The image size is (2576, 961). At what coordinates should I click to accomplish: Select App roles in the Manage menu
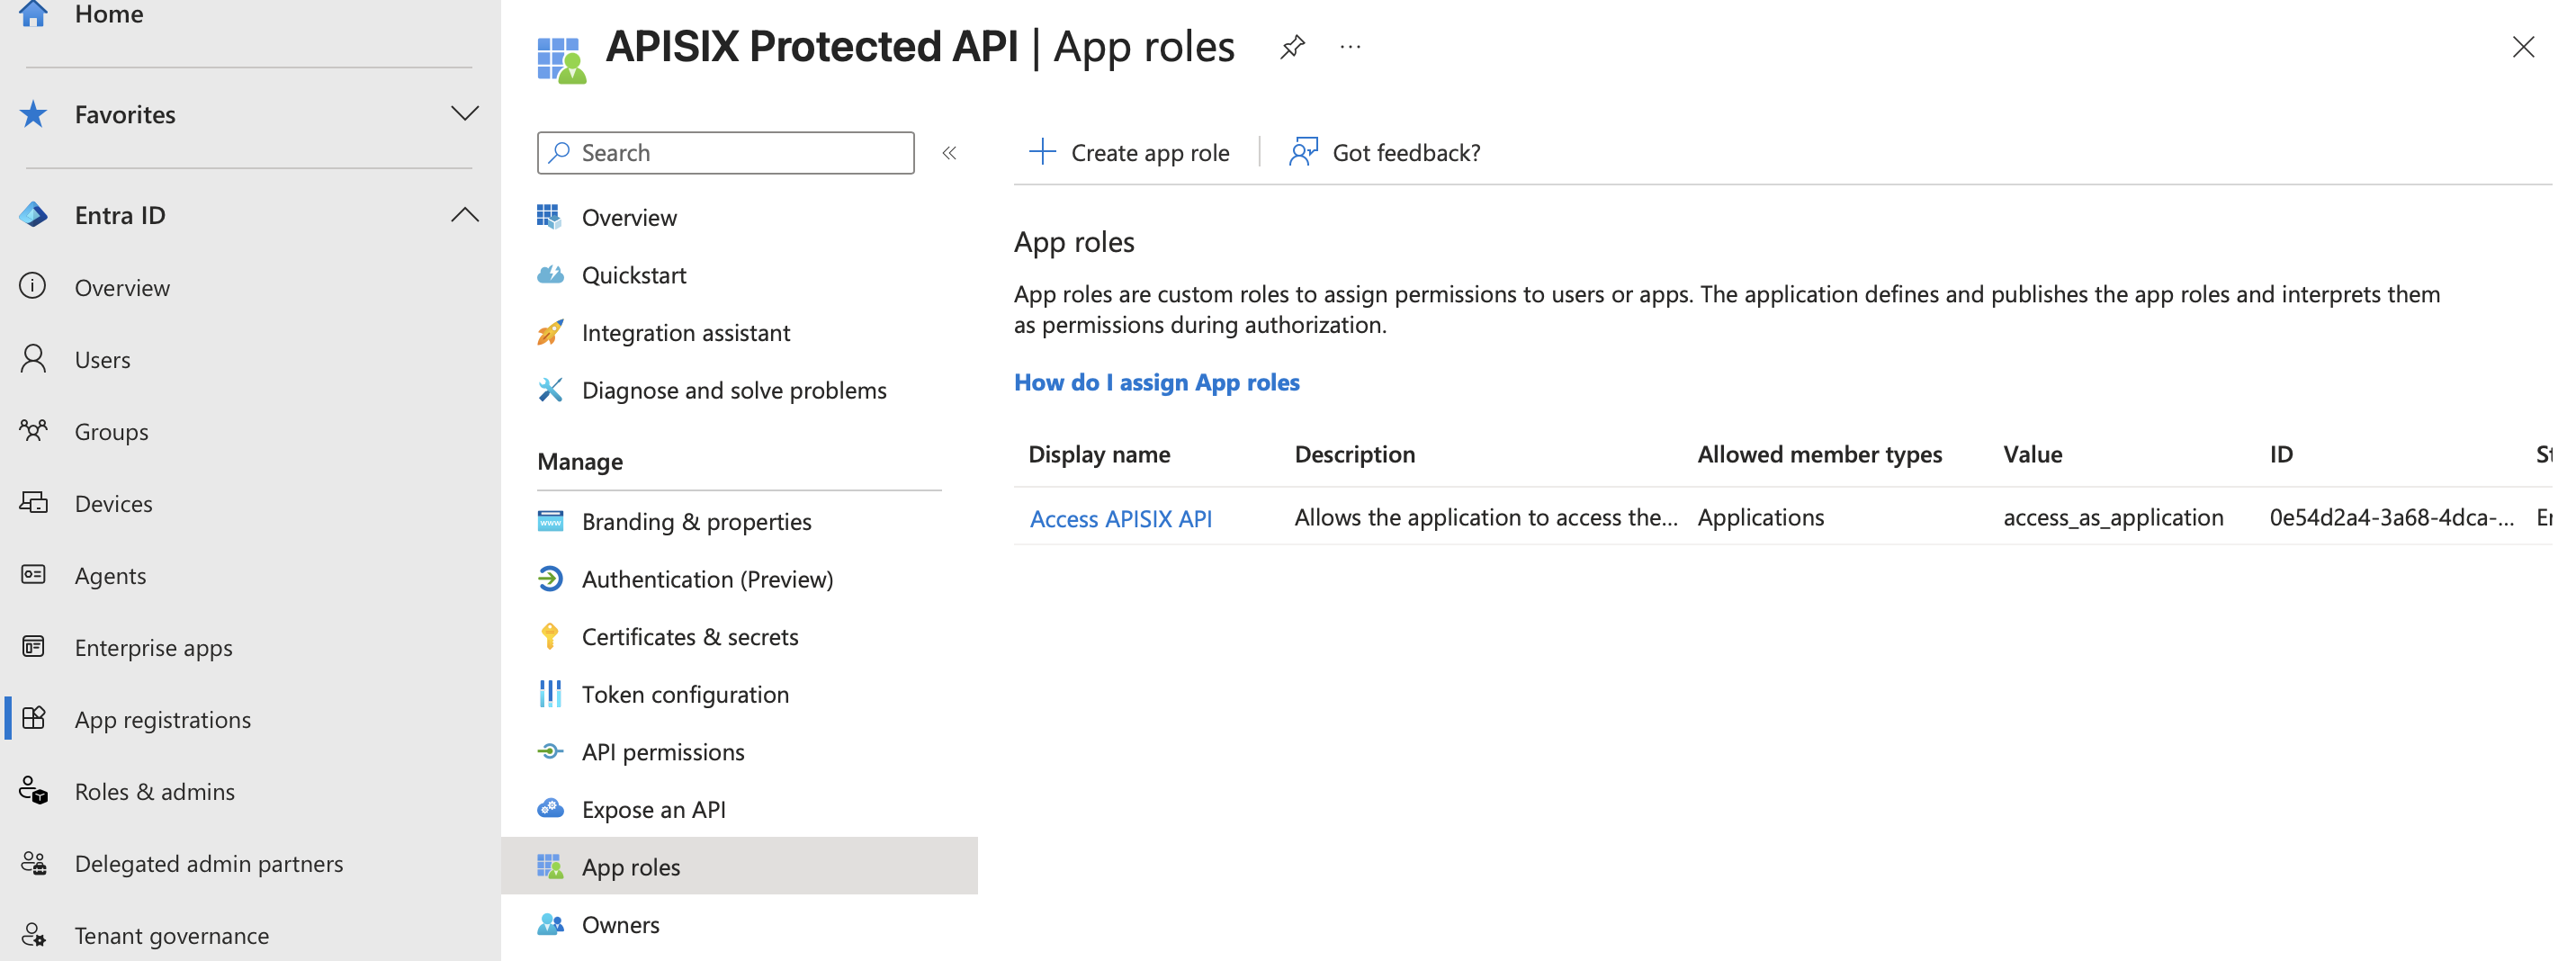pyautogui.click(x=739, y=866)
